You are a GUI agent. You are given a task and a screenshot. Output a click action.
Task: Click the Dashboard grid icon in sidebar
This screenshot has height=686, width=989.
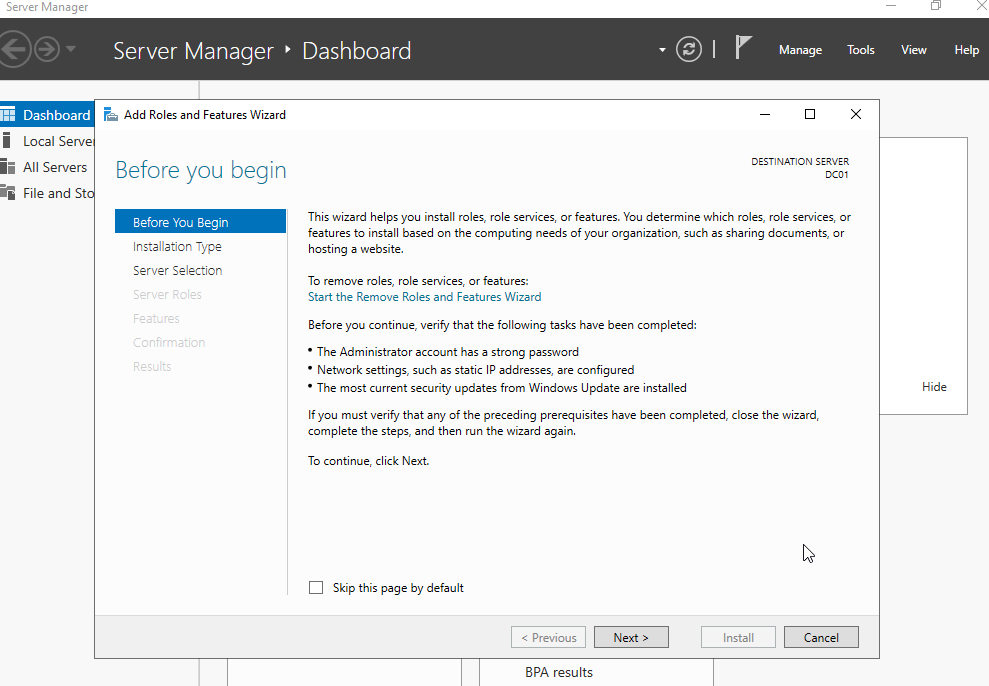pyautogui.click(x=8, y=115)
